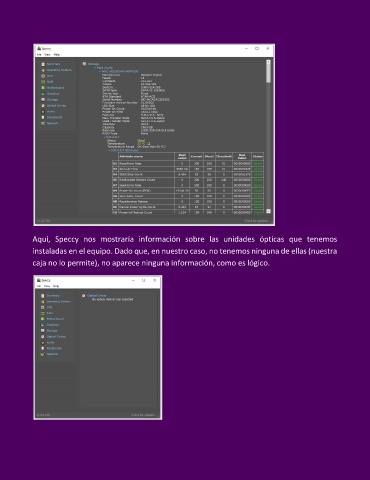Open Peripherals in lower Speccy window sidebar
Screen dimensions: 370x480
pyautogui.click(x=54, y=348)
